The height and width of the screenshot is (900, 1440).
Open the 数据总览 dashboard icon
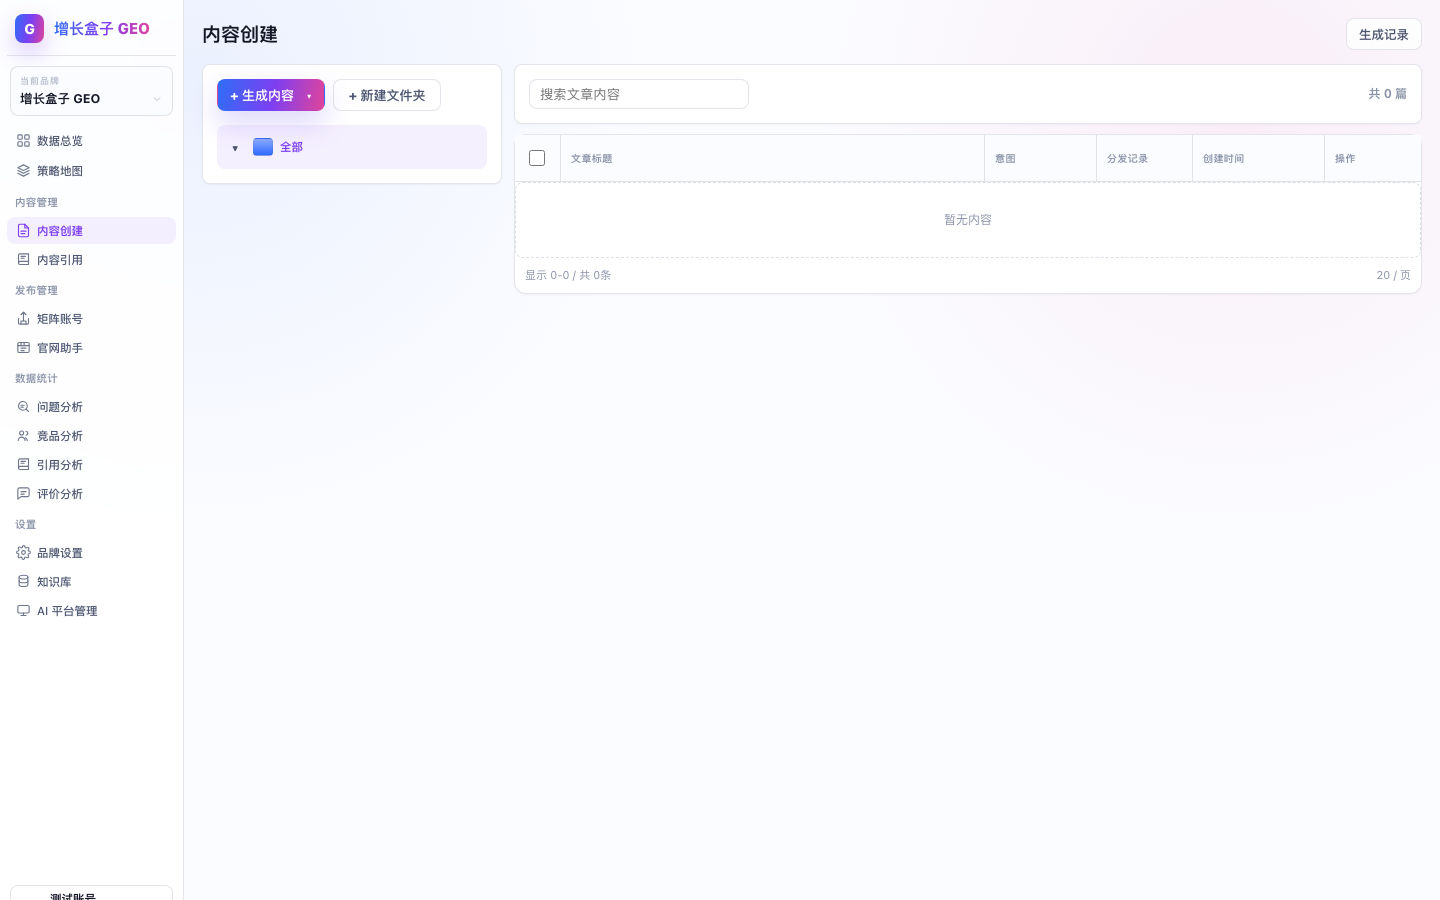coord(23,141)
